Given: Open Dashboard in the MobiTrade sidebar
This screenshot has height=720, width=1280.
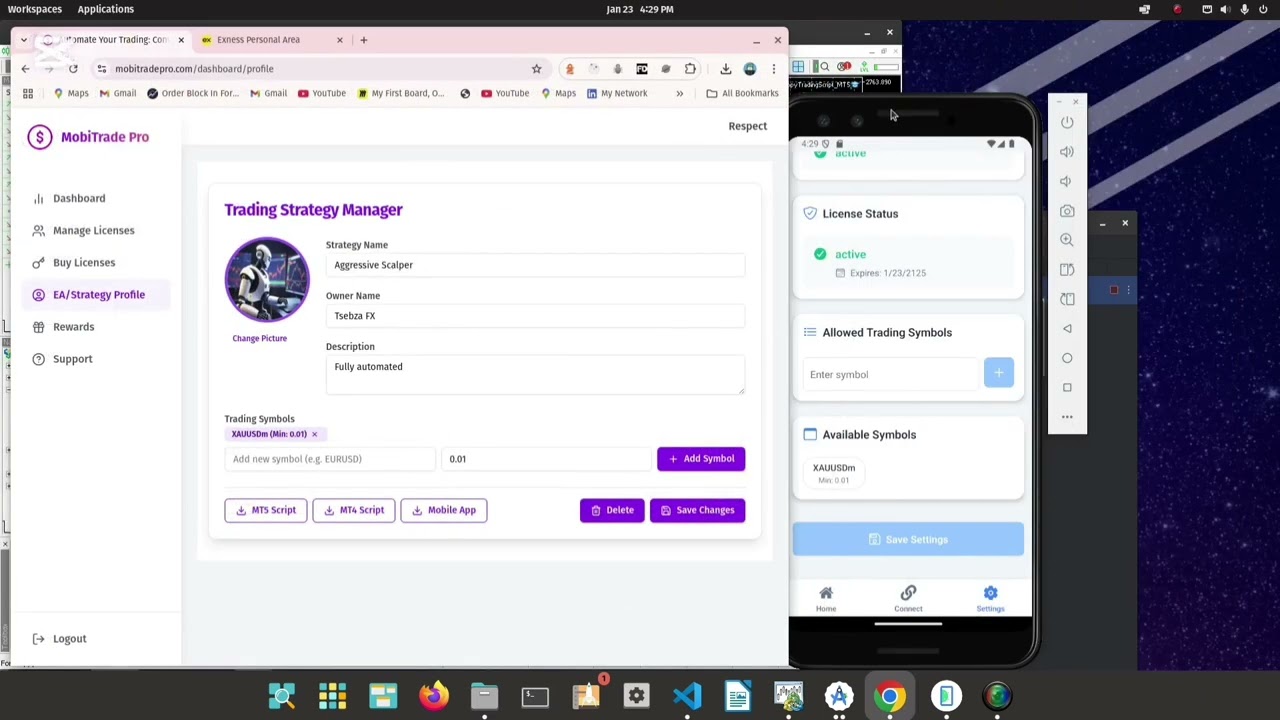Looking at the screenshot, I should click(79, 198).
